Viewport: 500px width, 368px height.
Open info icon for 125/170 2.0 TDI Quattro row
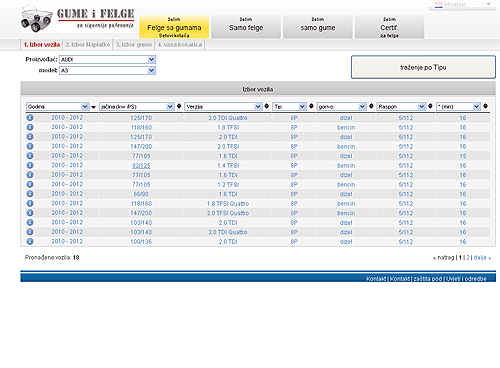click(x=30, y=118)
